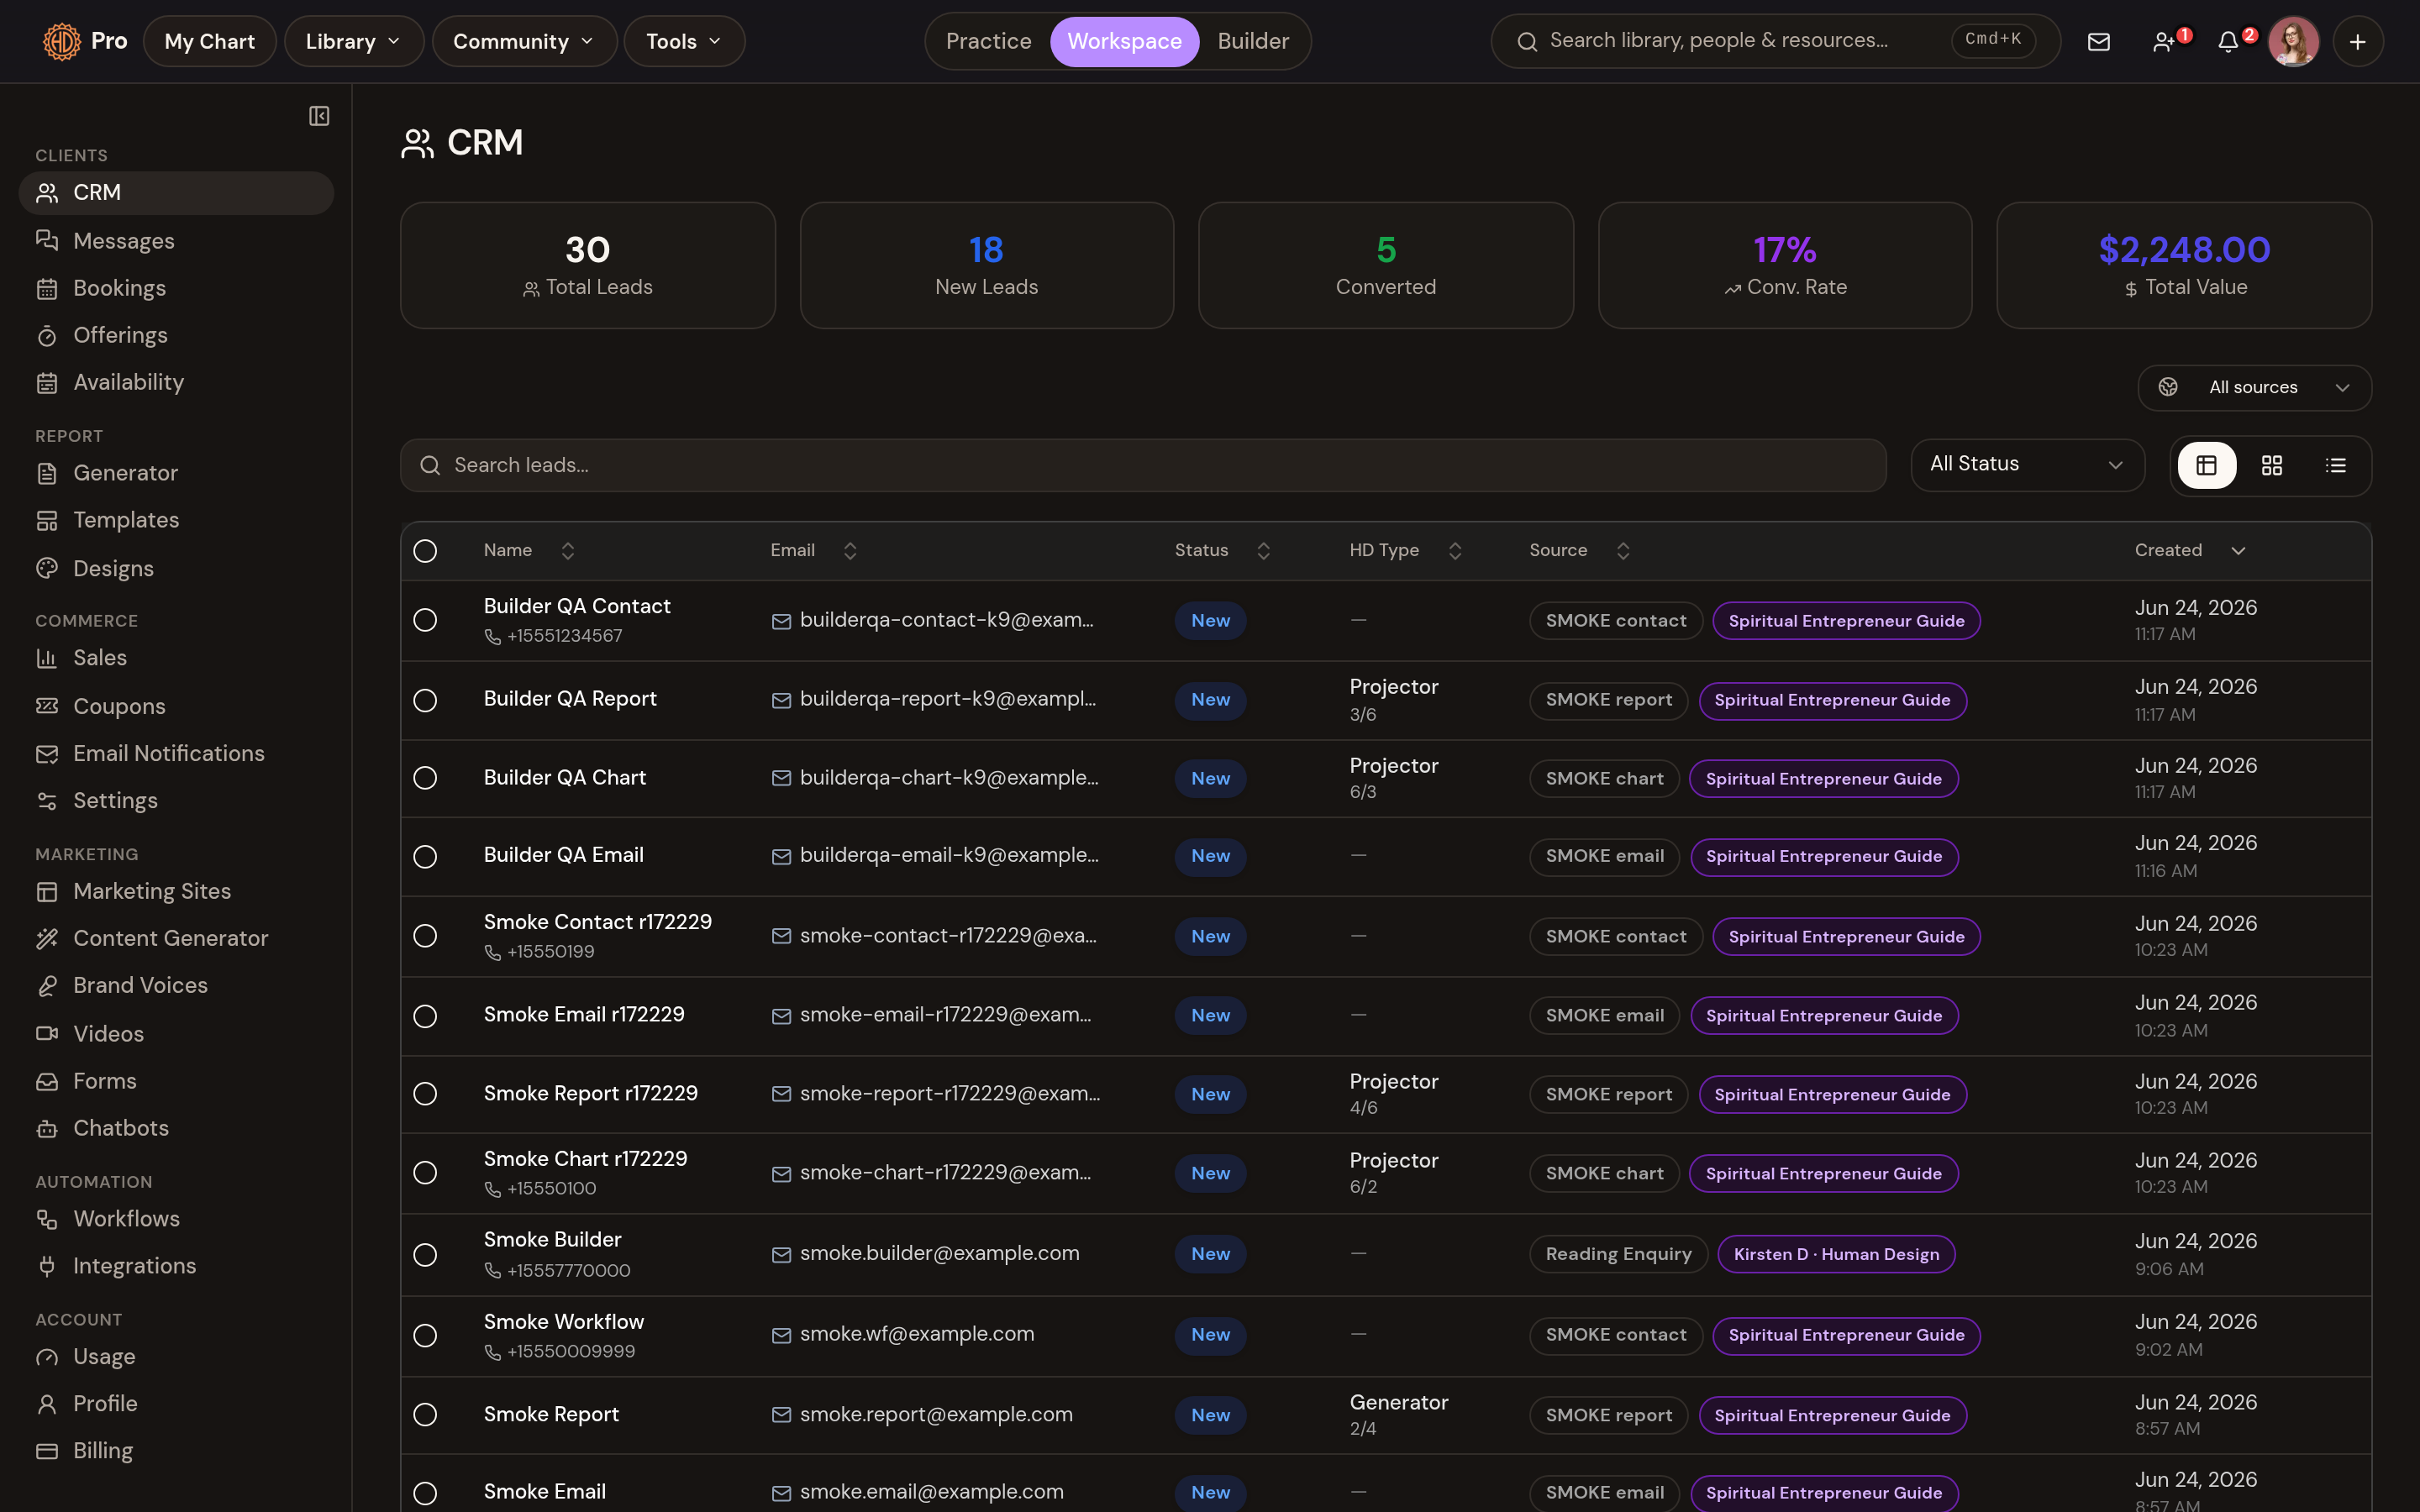2420x1512 pixels.
Task: Expand the Community menu
Action: (x=524, y=41)
